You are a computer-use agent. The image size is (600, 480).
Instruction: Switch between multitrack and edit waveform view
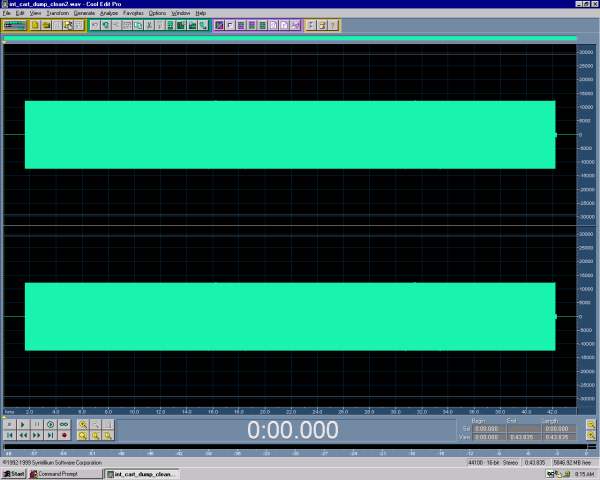tap(15, 25)
